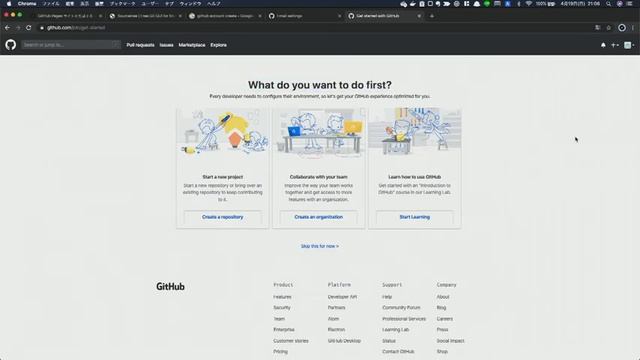
Task: Click the Skip this for now link
Action: (x=320, y=246)
